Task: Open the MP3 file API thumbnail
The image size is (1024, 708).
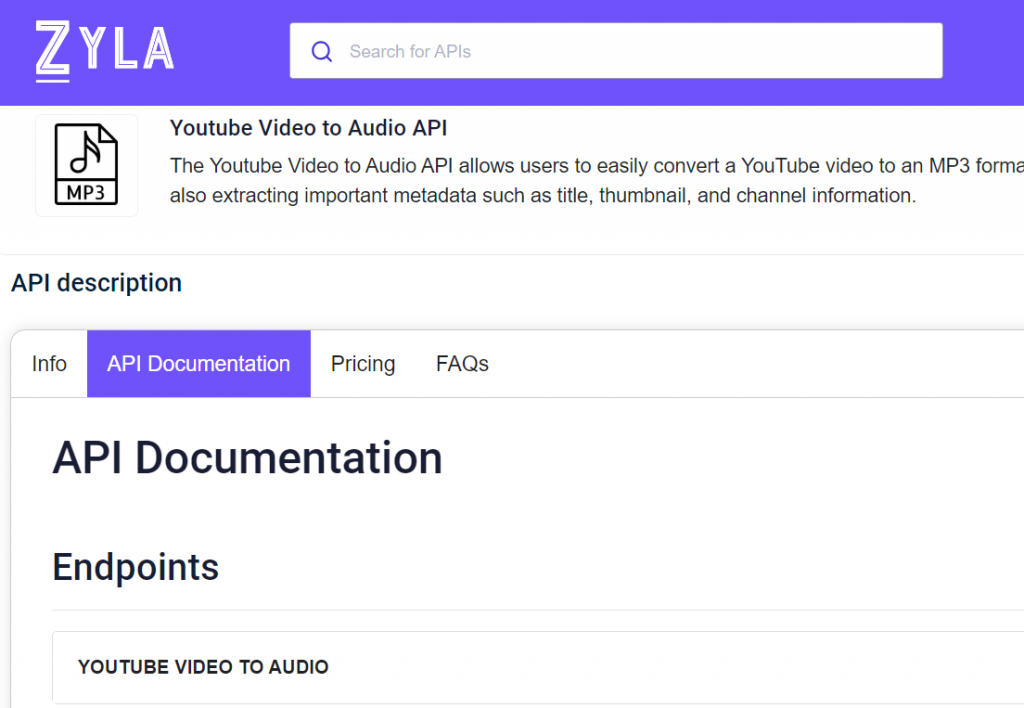Action: click(x=86, y=165)
